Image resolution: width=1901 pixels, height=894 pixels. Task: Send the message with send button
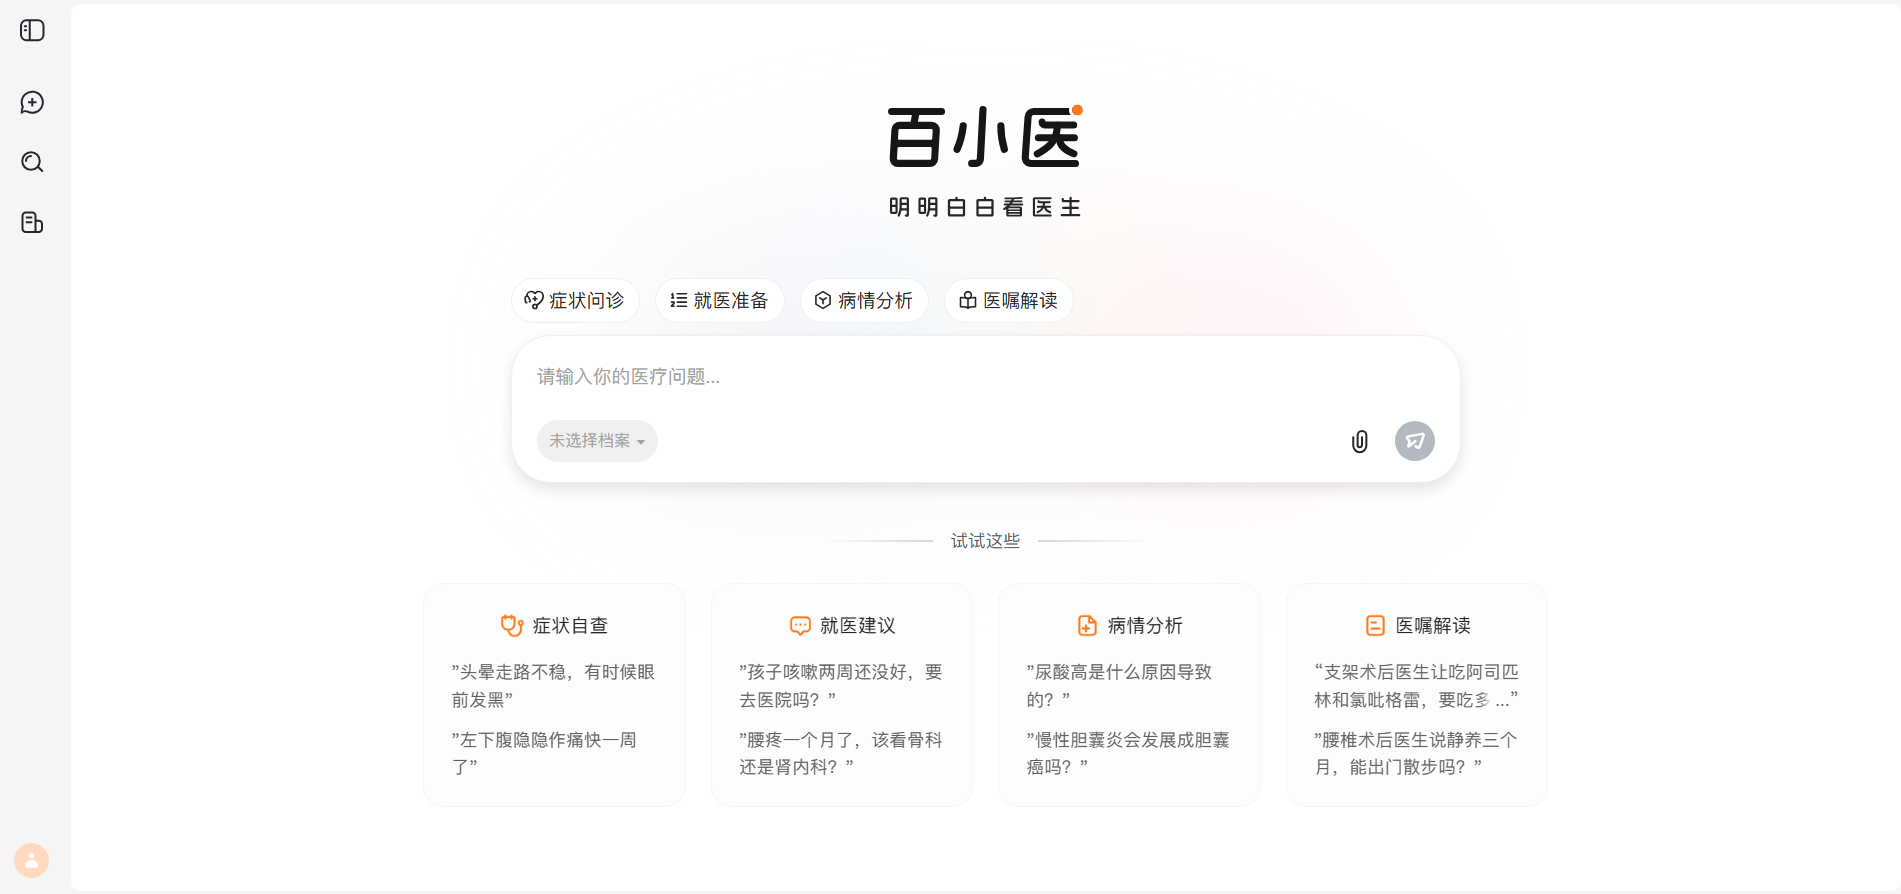pos(1414,441)
